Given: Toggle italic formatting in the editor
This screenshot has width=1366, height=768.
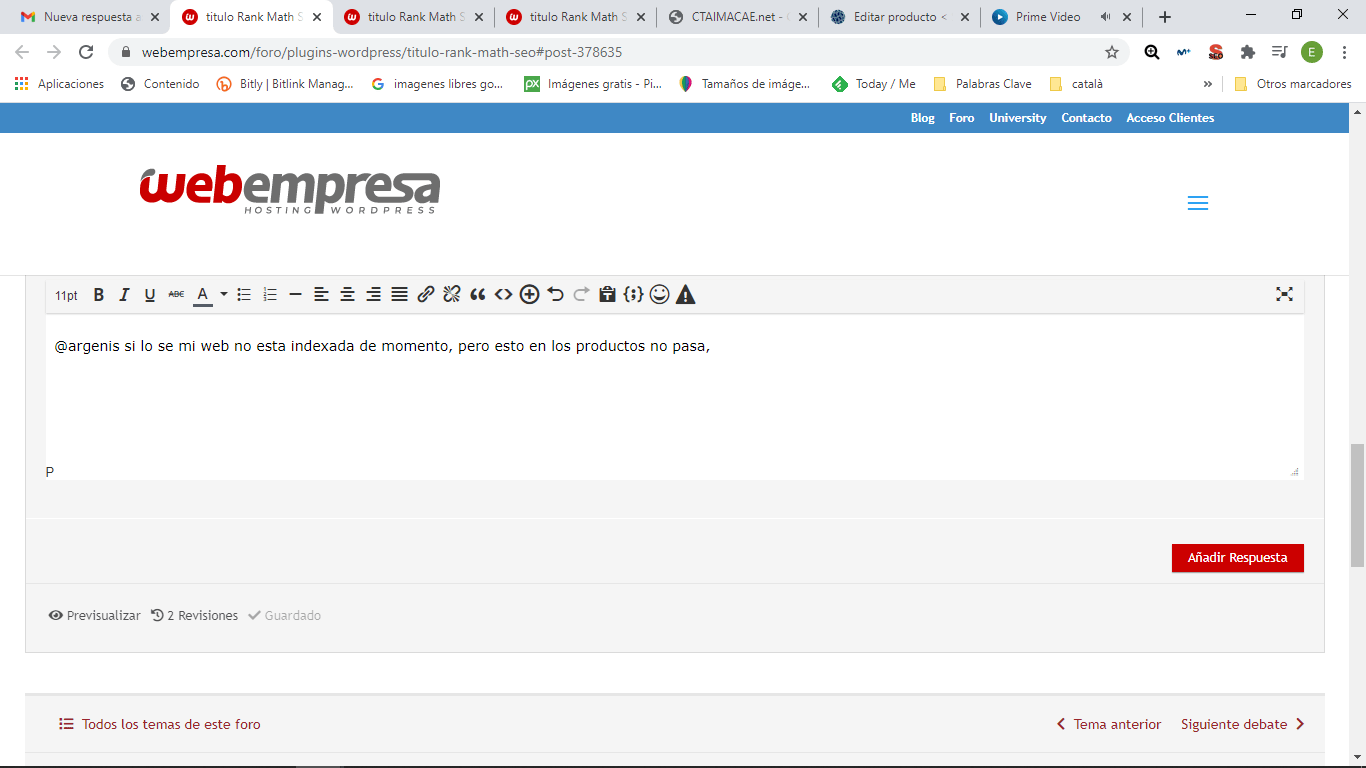Looking at the screenshot, I should coord(124,294).
